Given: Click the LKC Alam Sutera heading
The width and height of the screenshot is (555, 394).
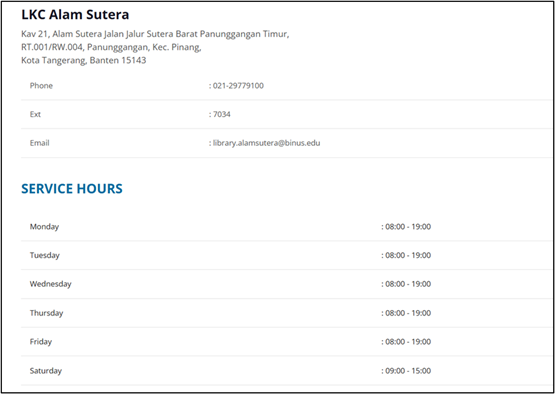Looking at the screenshot, I should tap(75, 15).
